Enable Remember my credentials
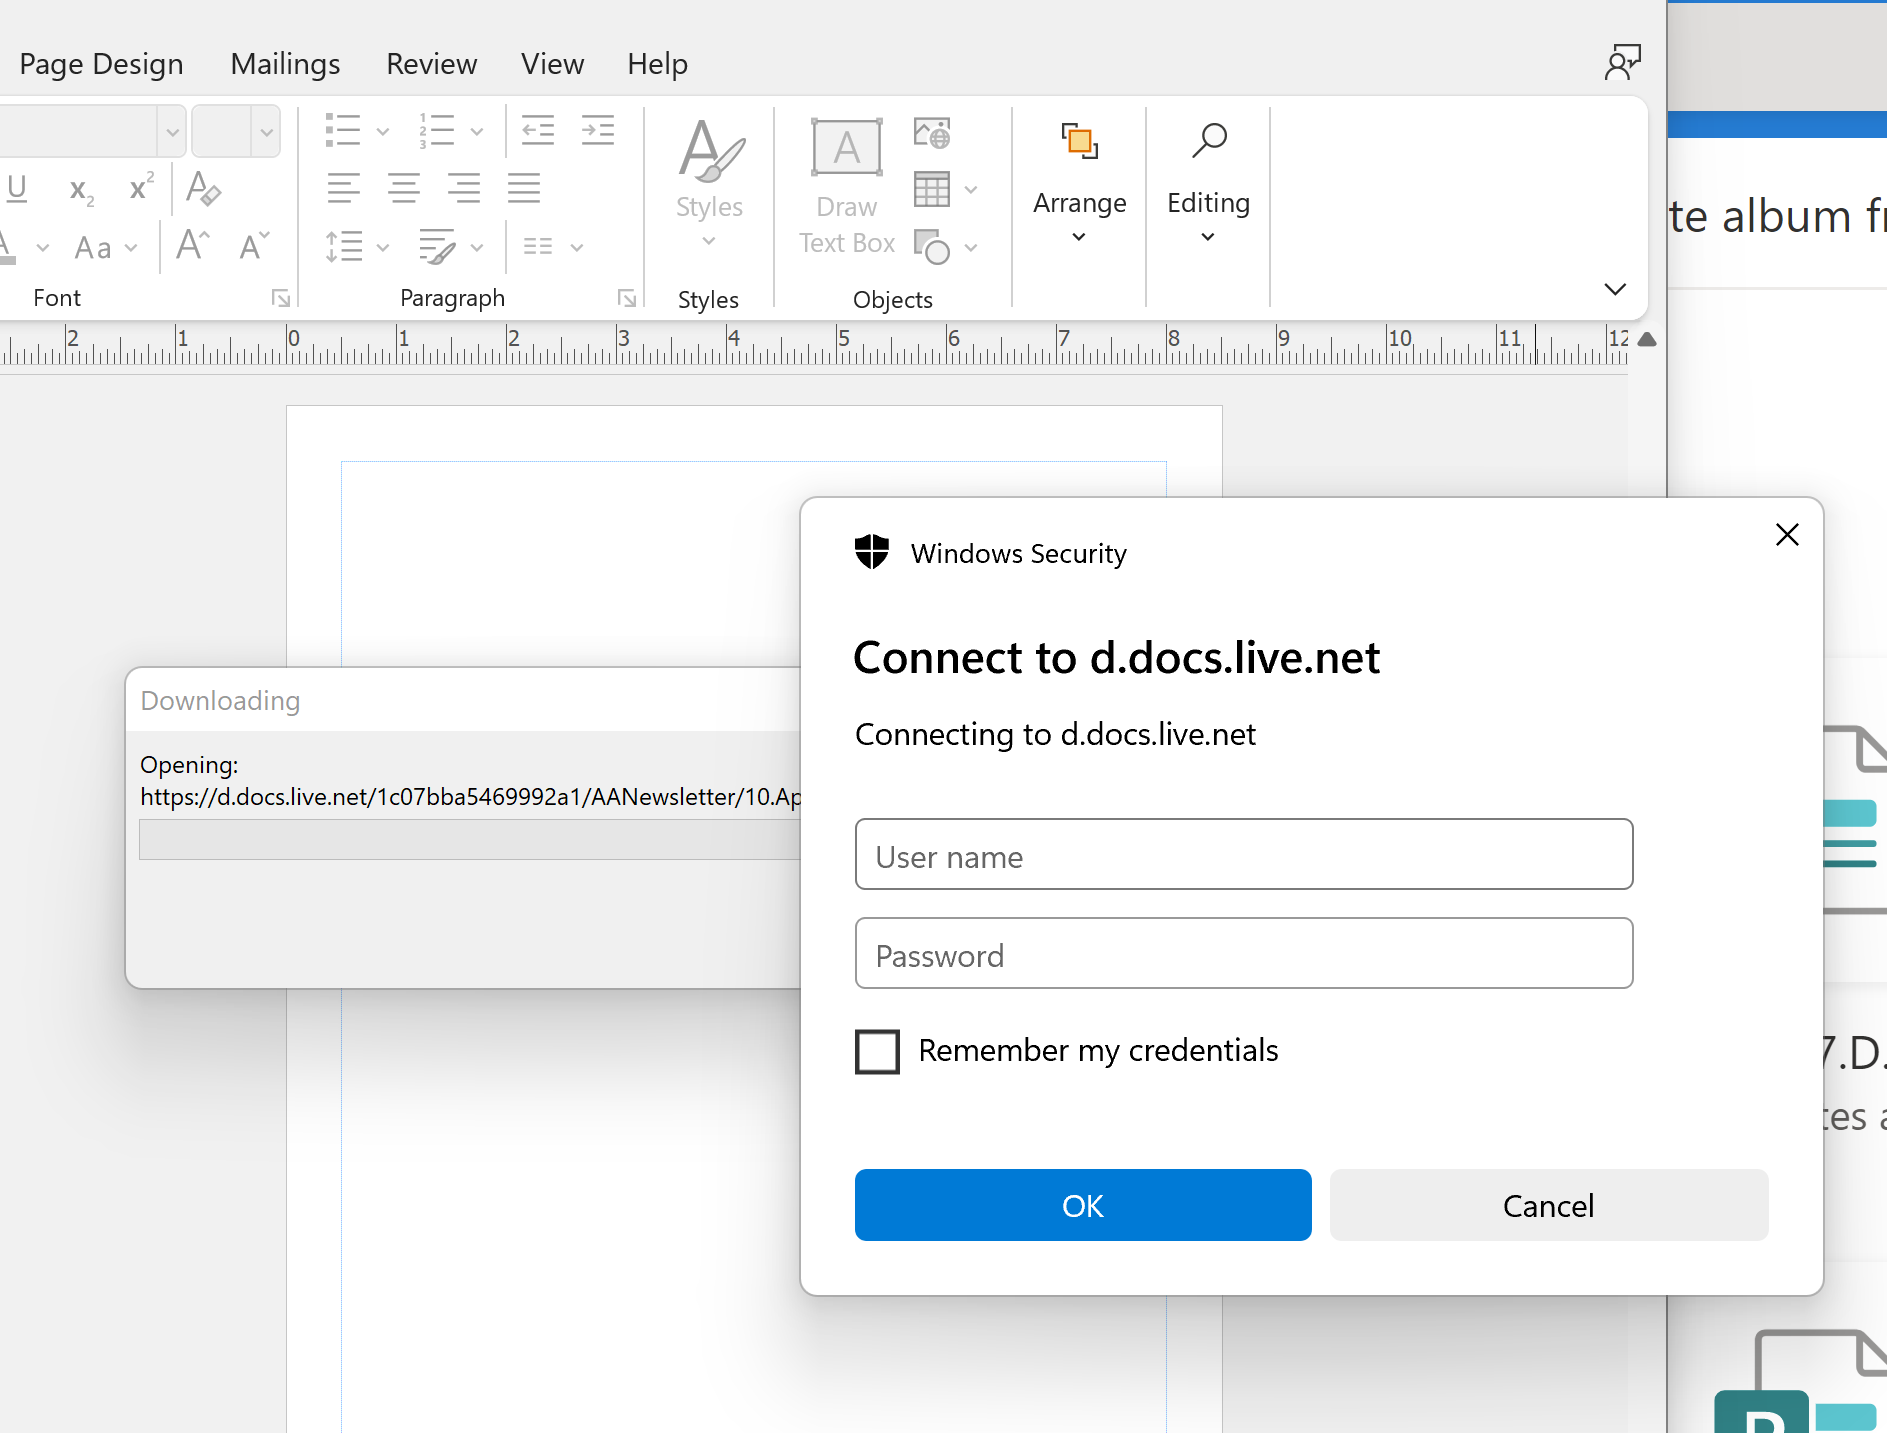This screenshot has width=1887, height=1433. (x=876, y=1051)
